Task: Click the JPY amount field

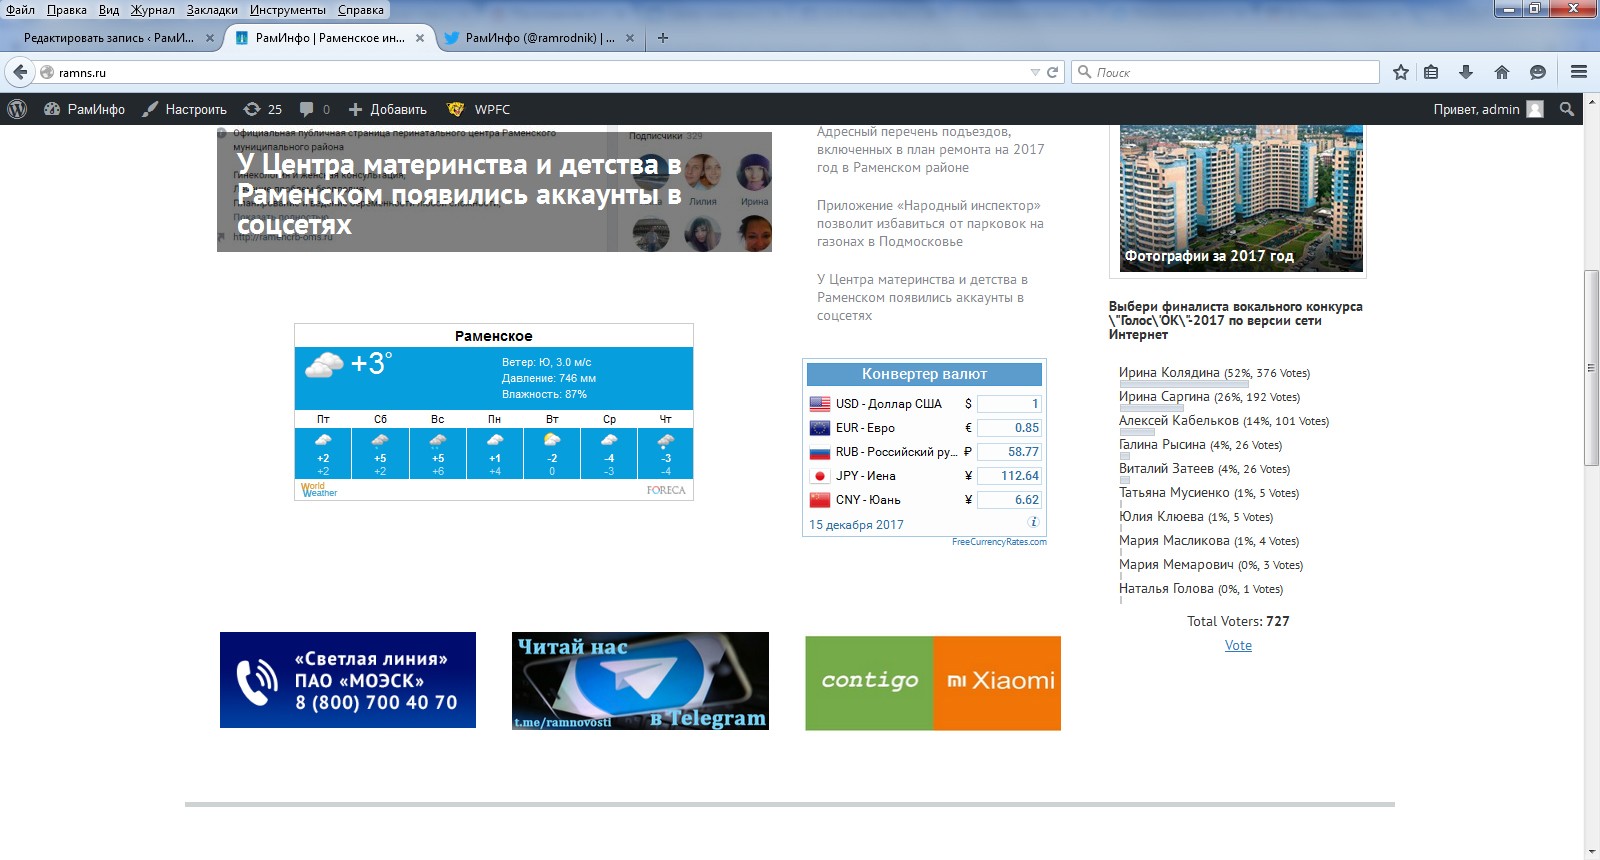Action: 1009,476
